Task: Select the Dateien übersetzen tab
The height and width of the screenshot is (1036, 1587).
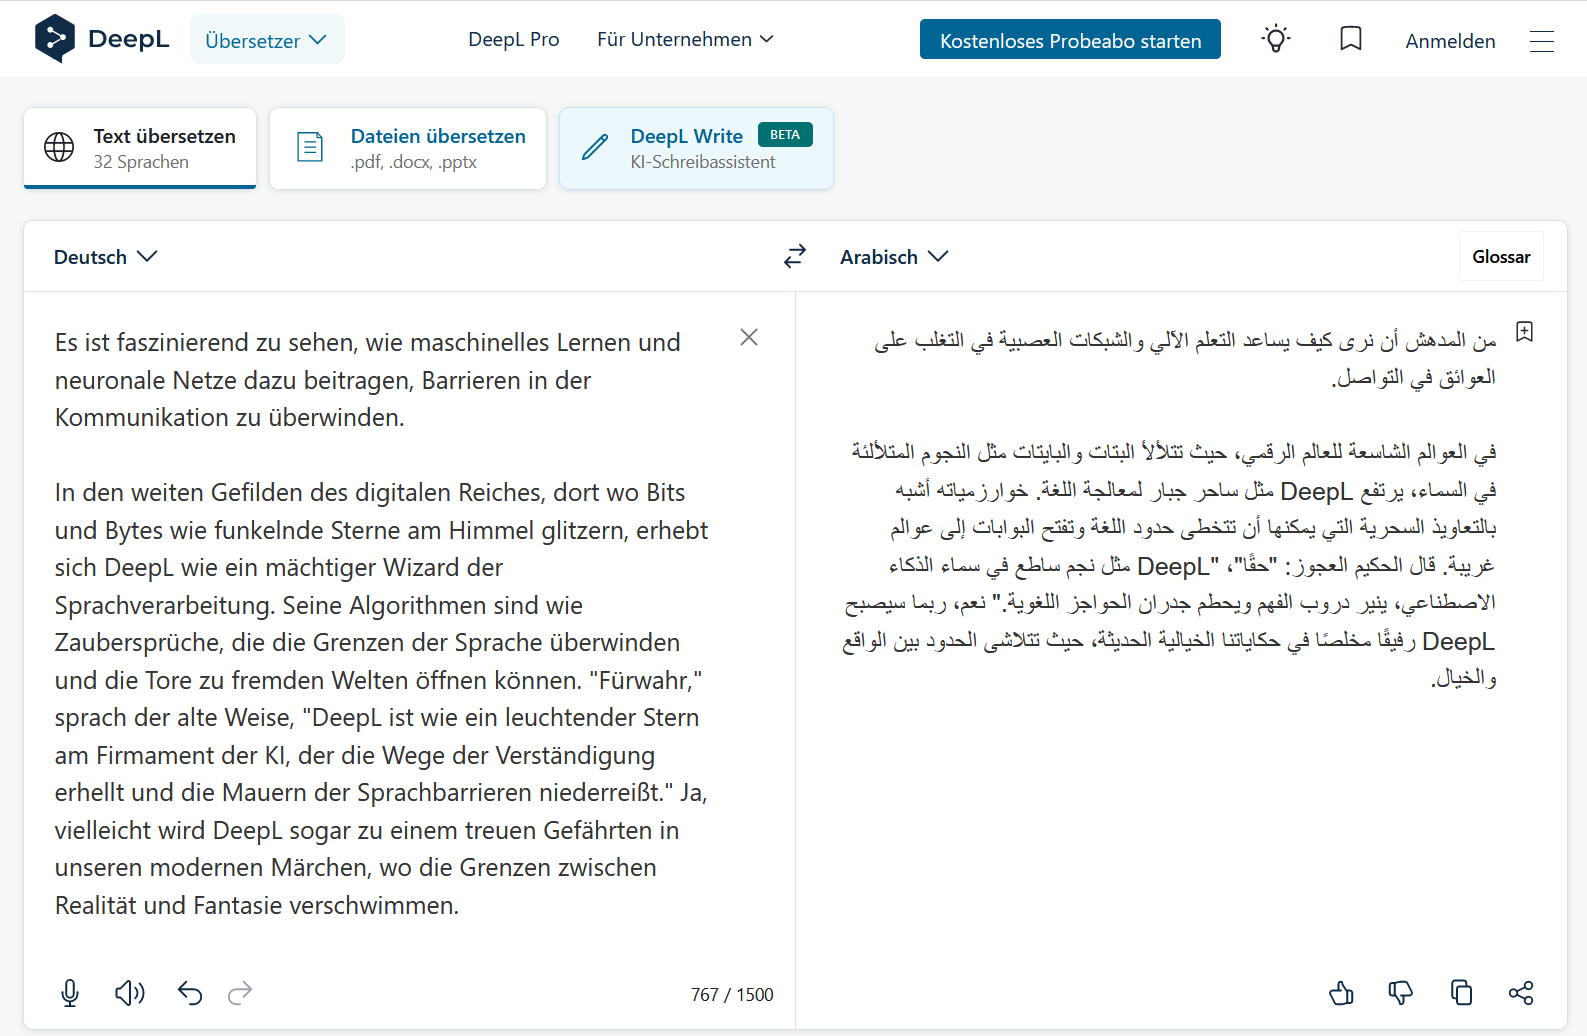Action: (408, 148)
